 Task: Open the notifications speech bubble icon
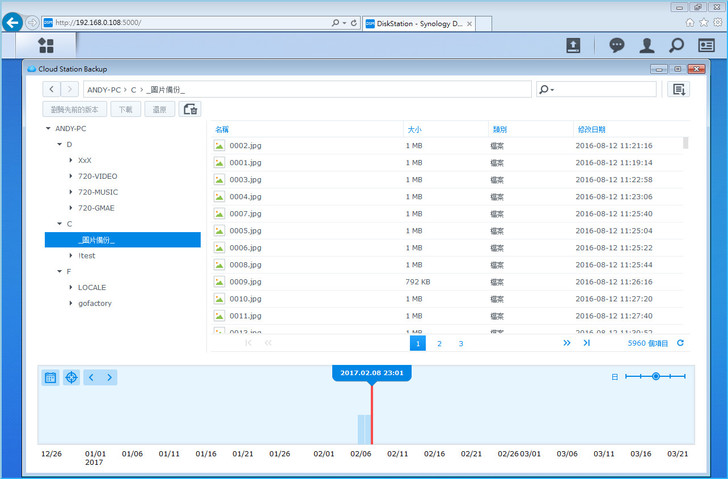[617, 45]
